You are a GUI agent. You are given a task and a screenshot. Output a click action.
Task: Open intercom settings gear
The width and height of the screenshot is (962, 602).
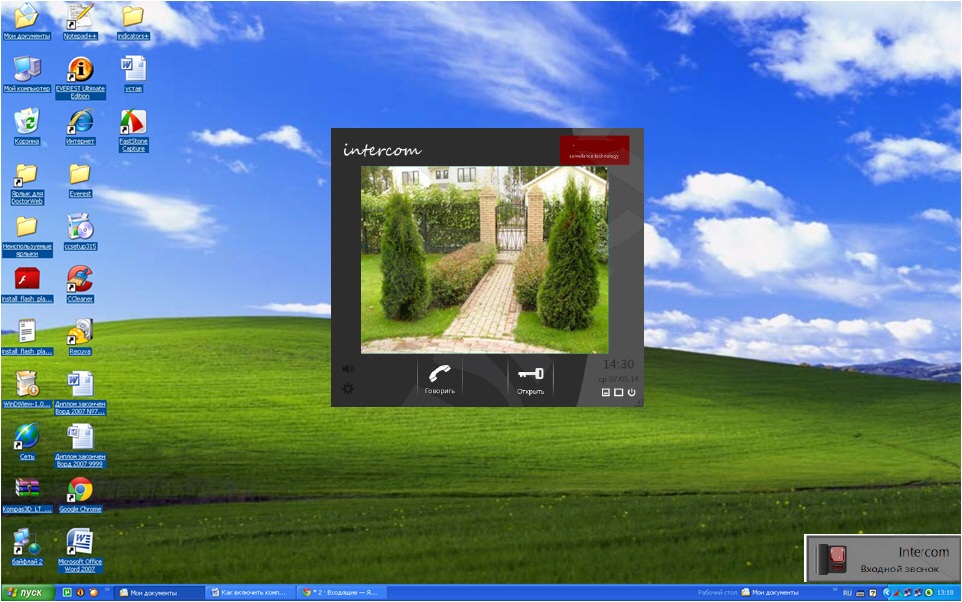[x=348, y=388]
